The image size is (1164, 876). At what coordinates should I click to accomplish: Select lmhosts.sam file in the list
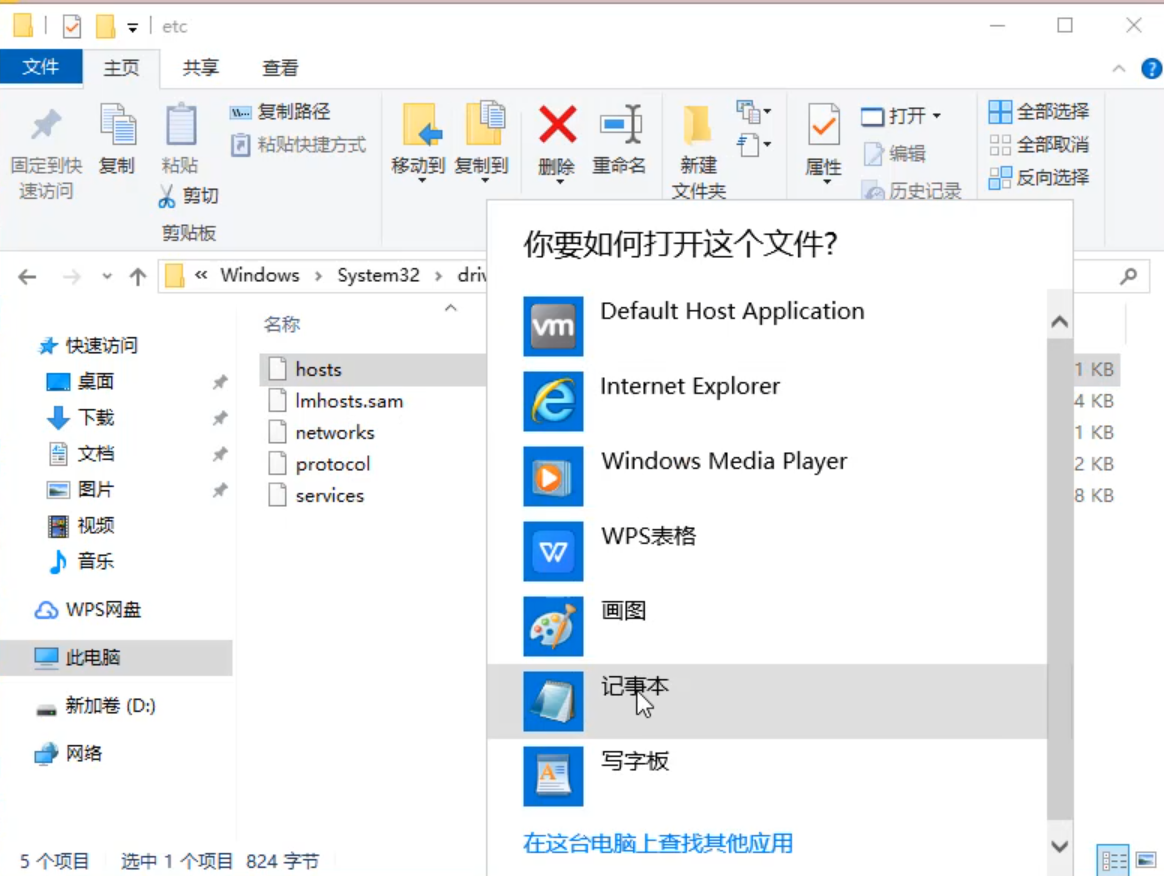coord(349,401)
